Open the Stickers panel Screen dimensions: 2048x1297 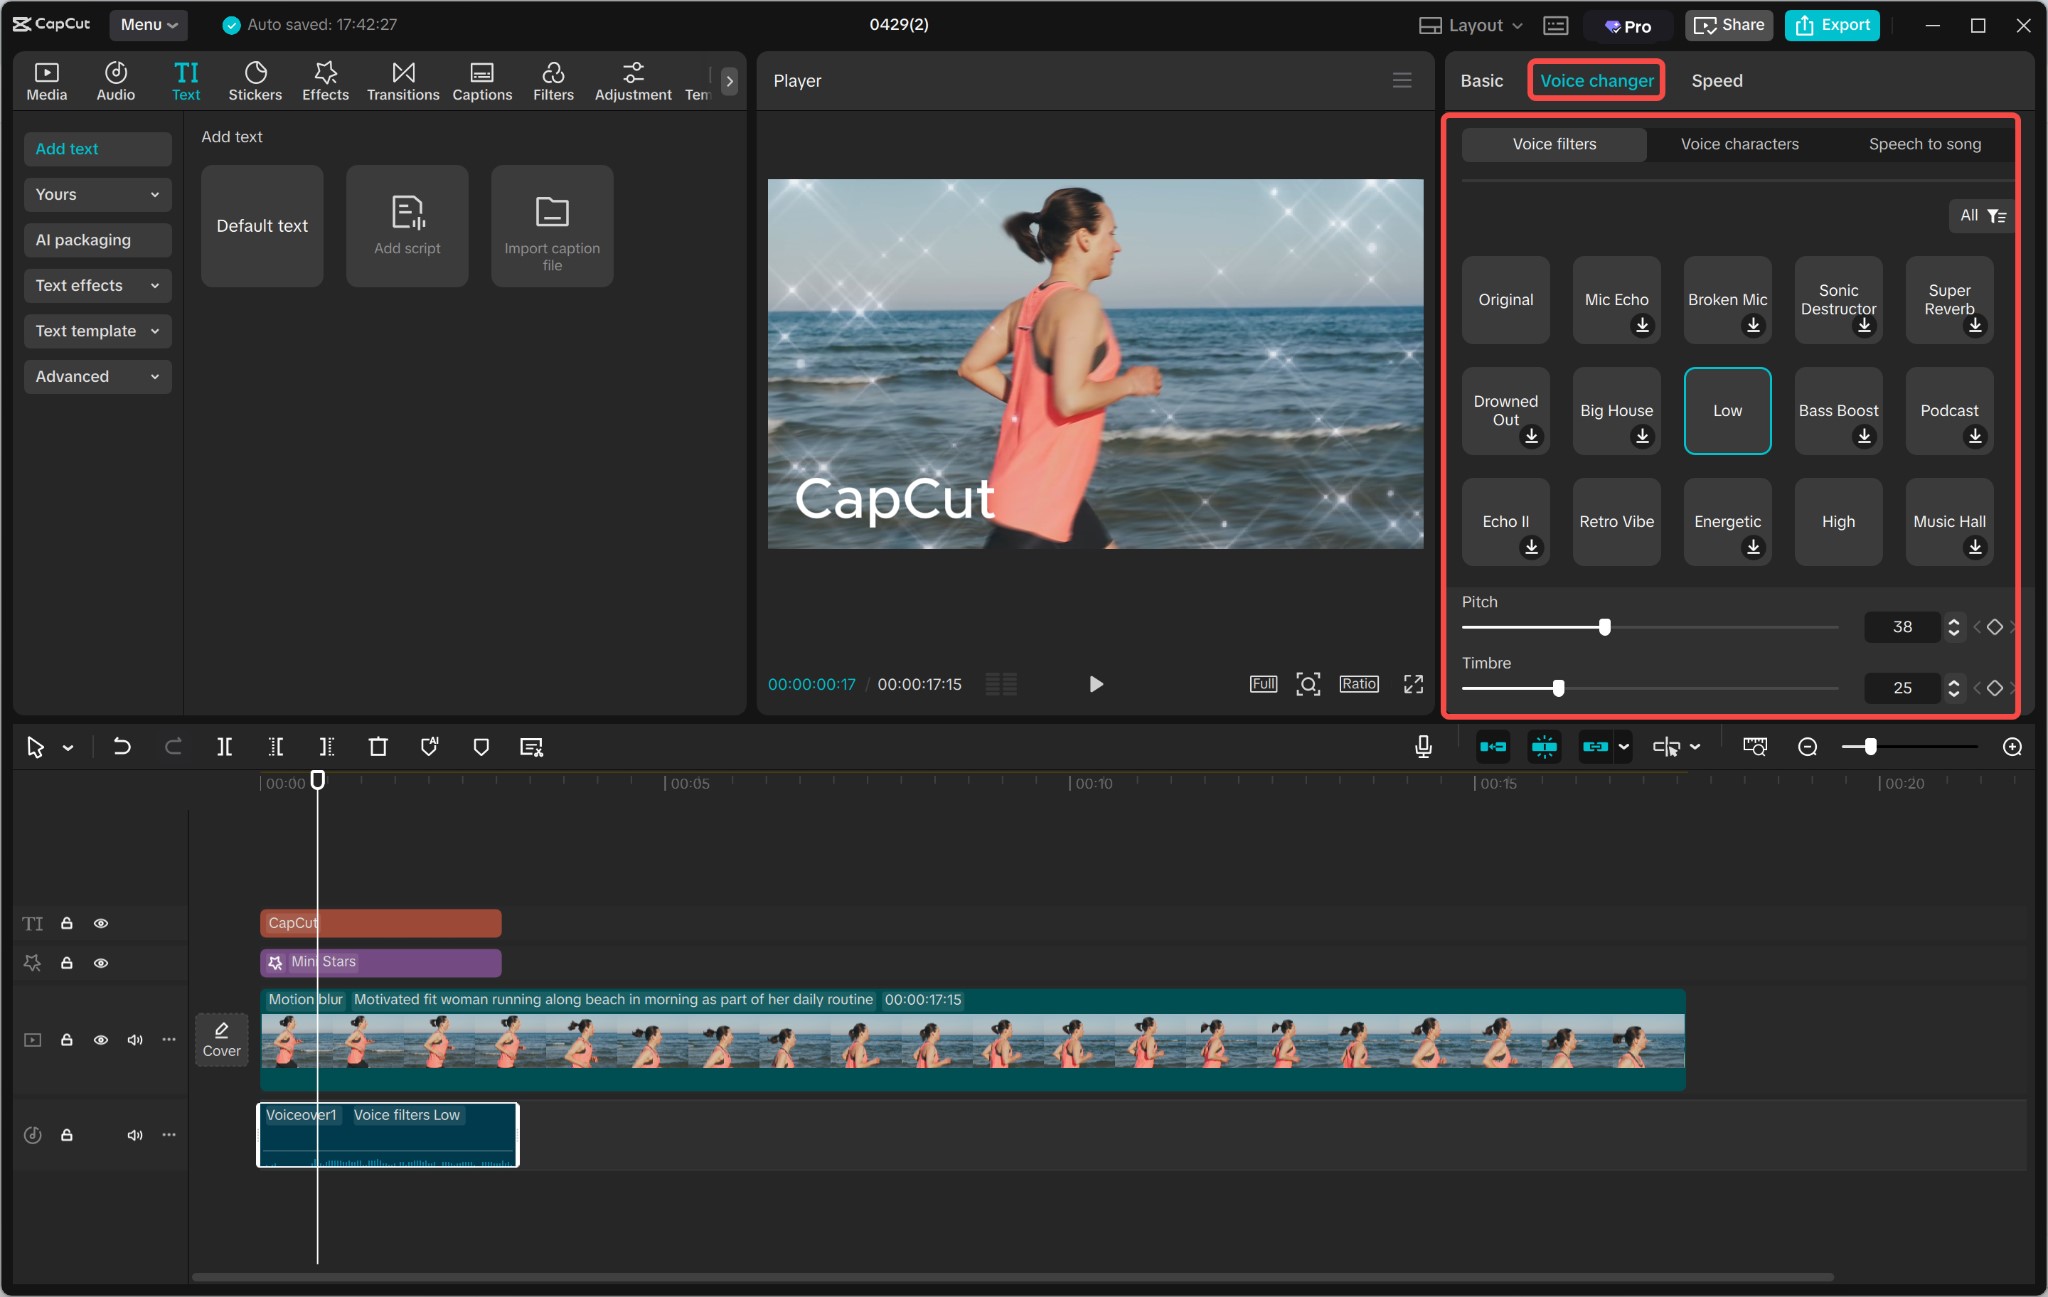click(255, 81)
